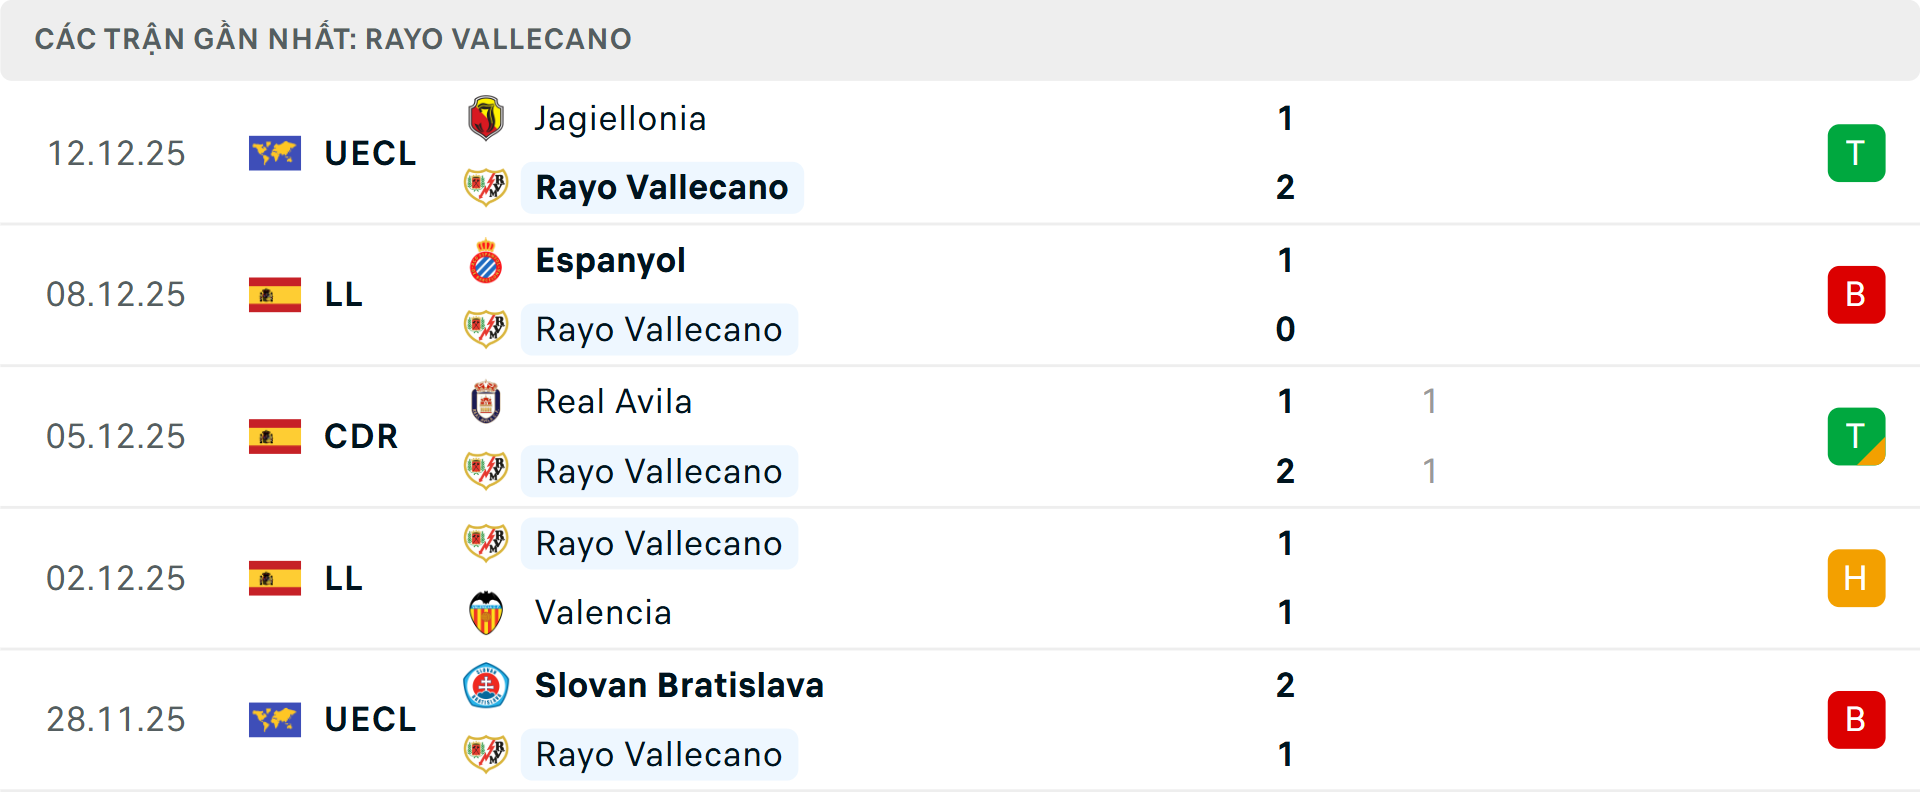Select the Real Avila club crest
The width and height of the screenshot is (1920, 792).
[x=486, y=400]
